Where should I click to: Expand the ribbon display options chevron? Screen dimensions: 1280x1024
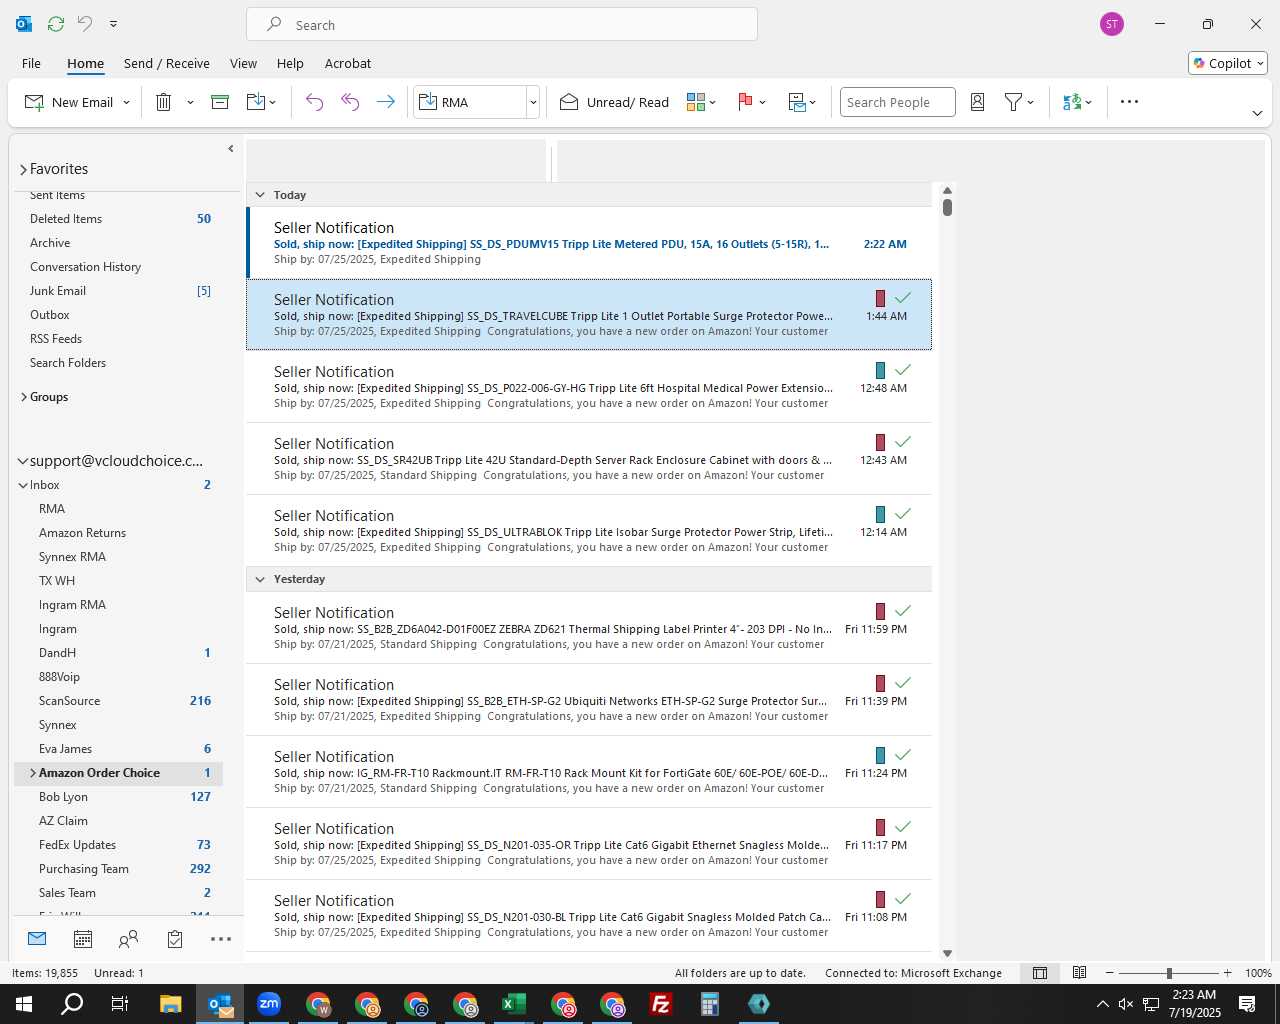point(1257,113)
